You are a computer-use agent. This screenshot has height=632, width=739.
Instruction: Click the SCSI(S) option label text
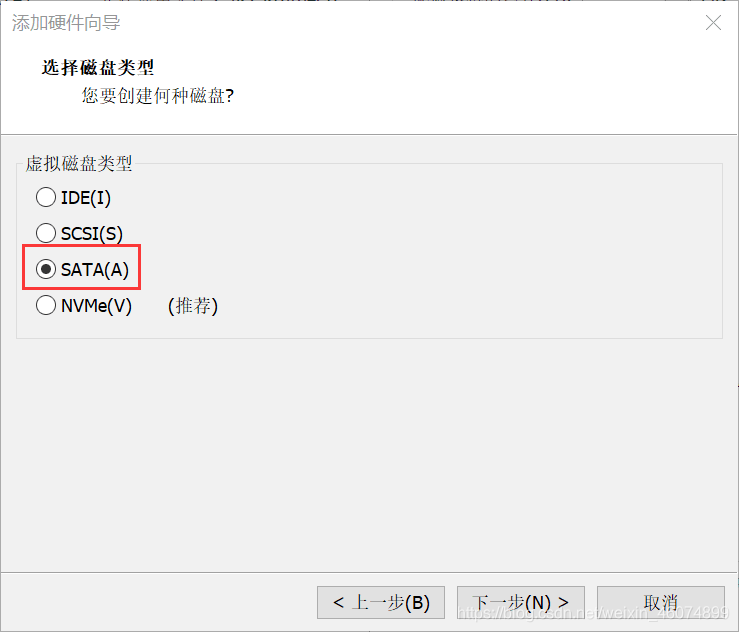tap(92, 233)
